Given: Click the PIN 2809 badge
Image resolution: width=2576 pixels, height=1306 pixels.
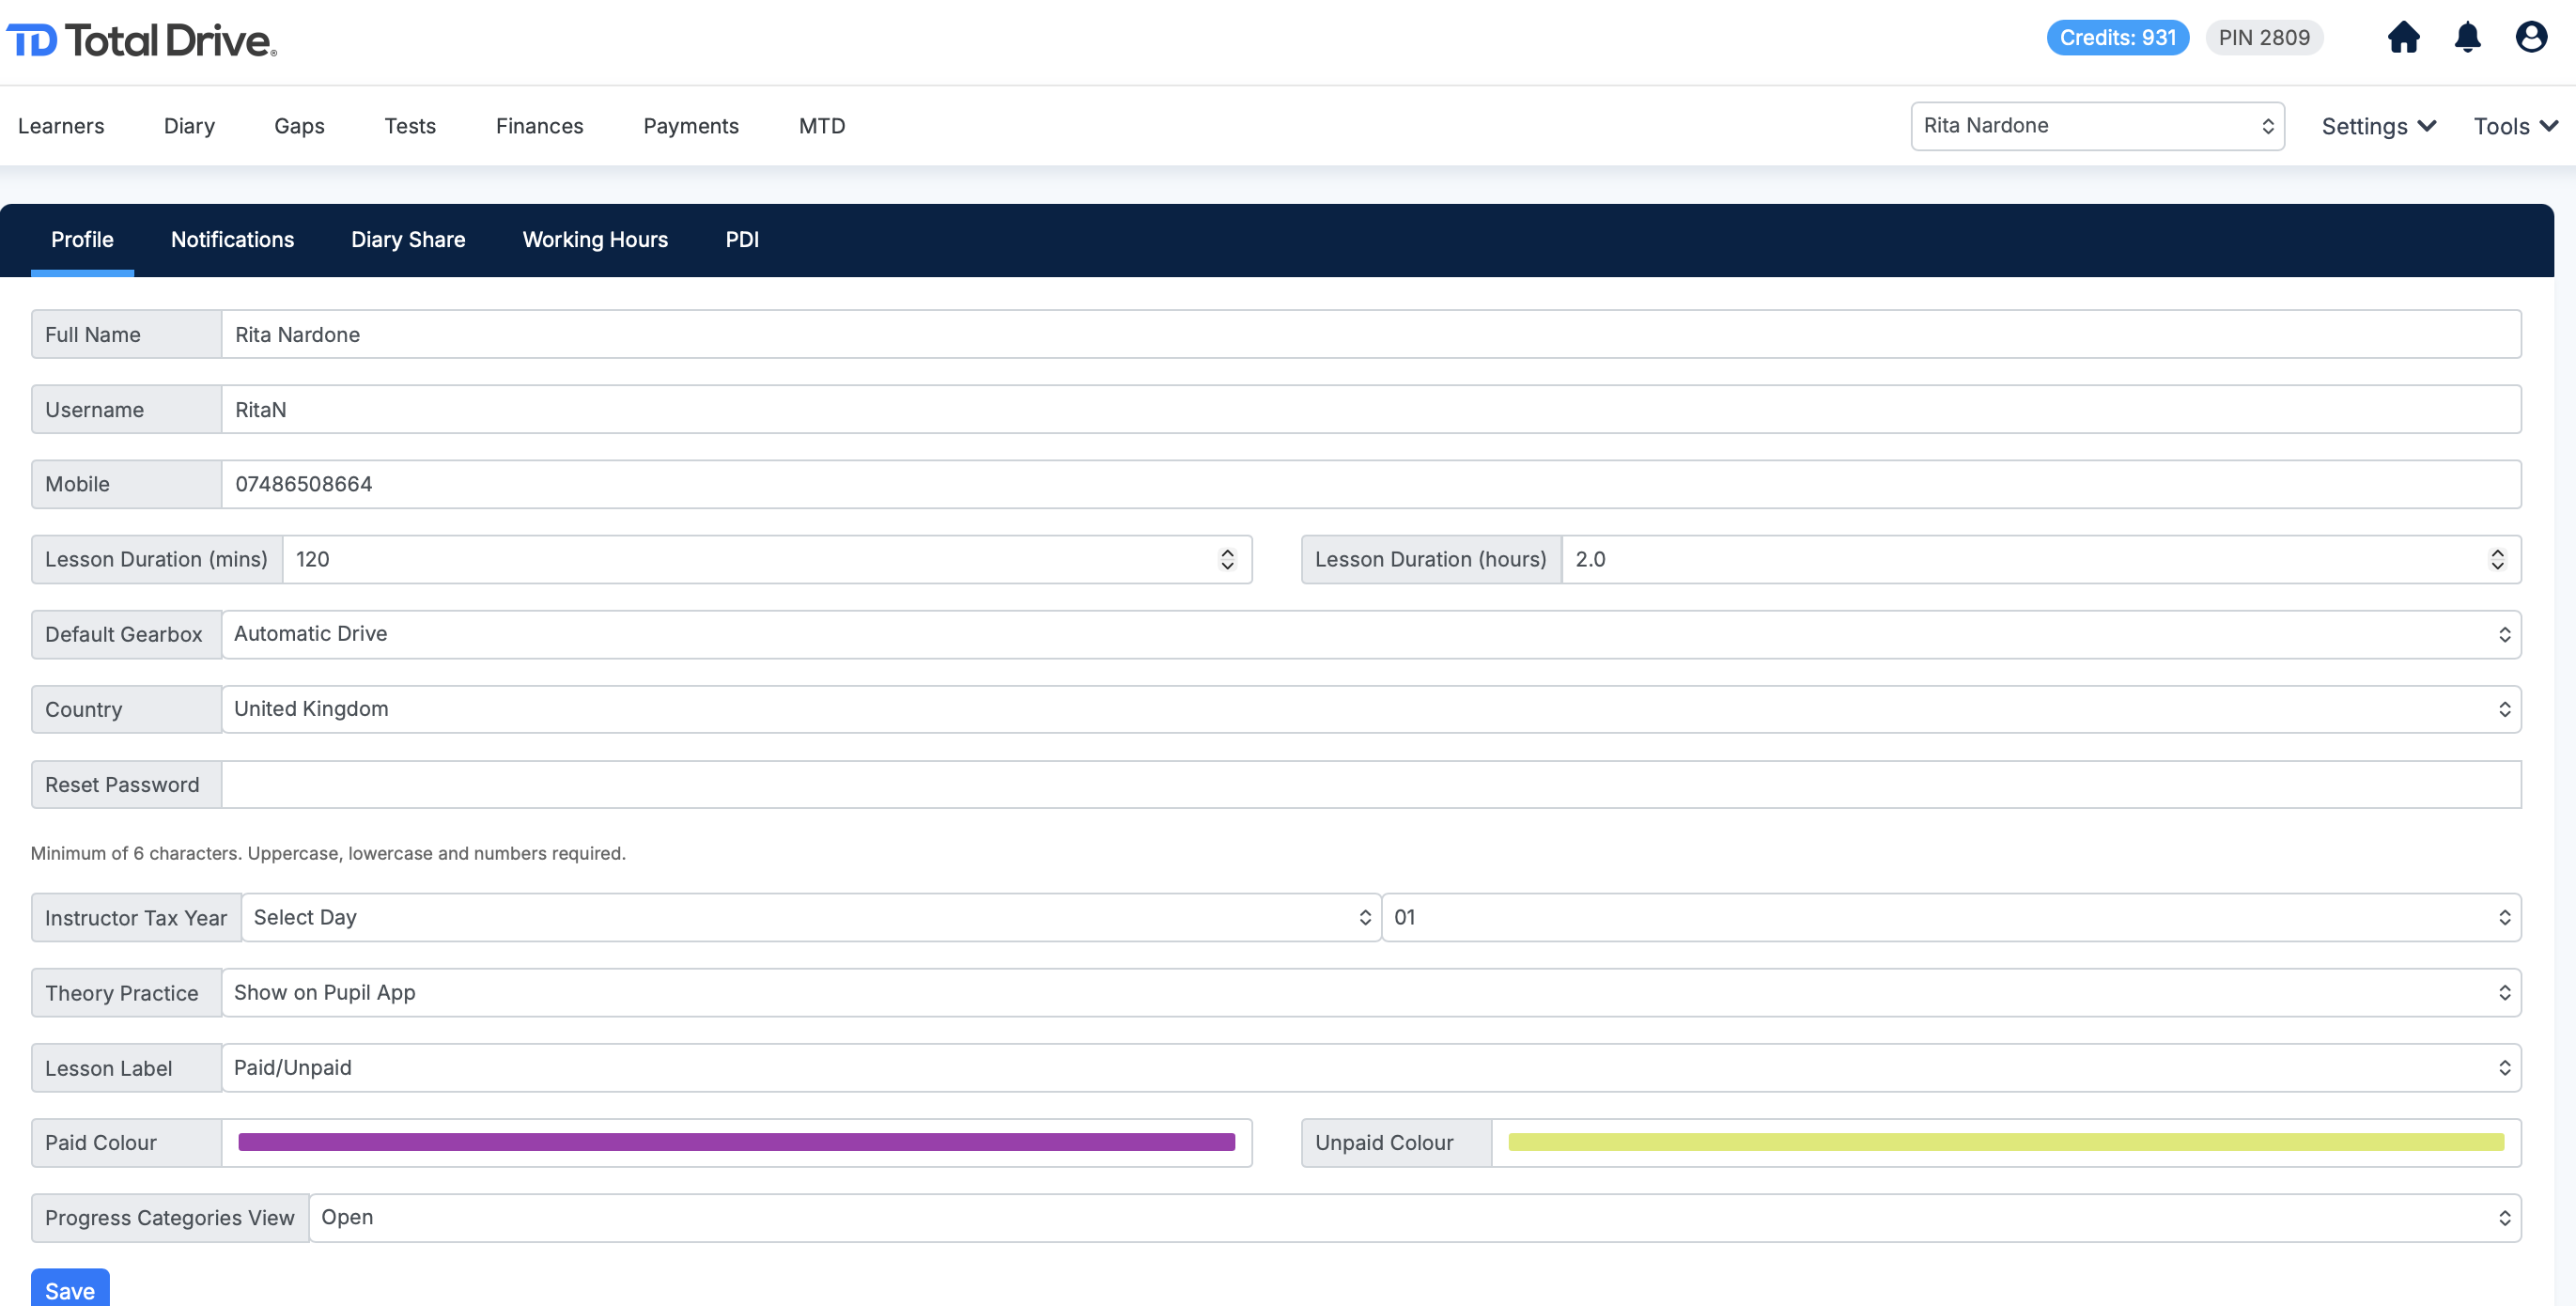Looking at the screenshot, I should point(2263,38).
